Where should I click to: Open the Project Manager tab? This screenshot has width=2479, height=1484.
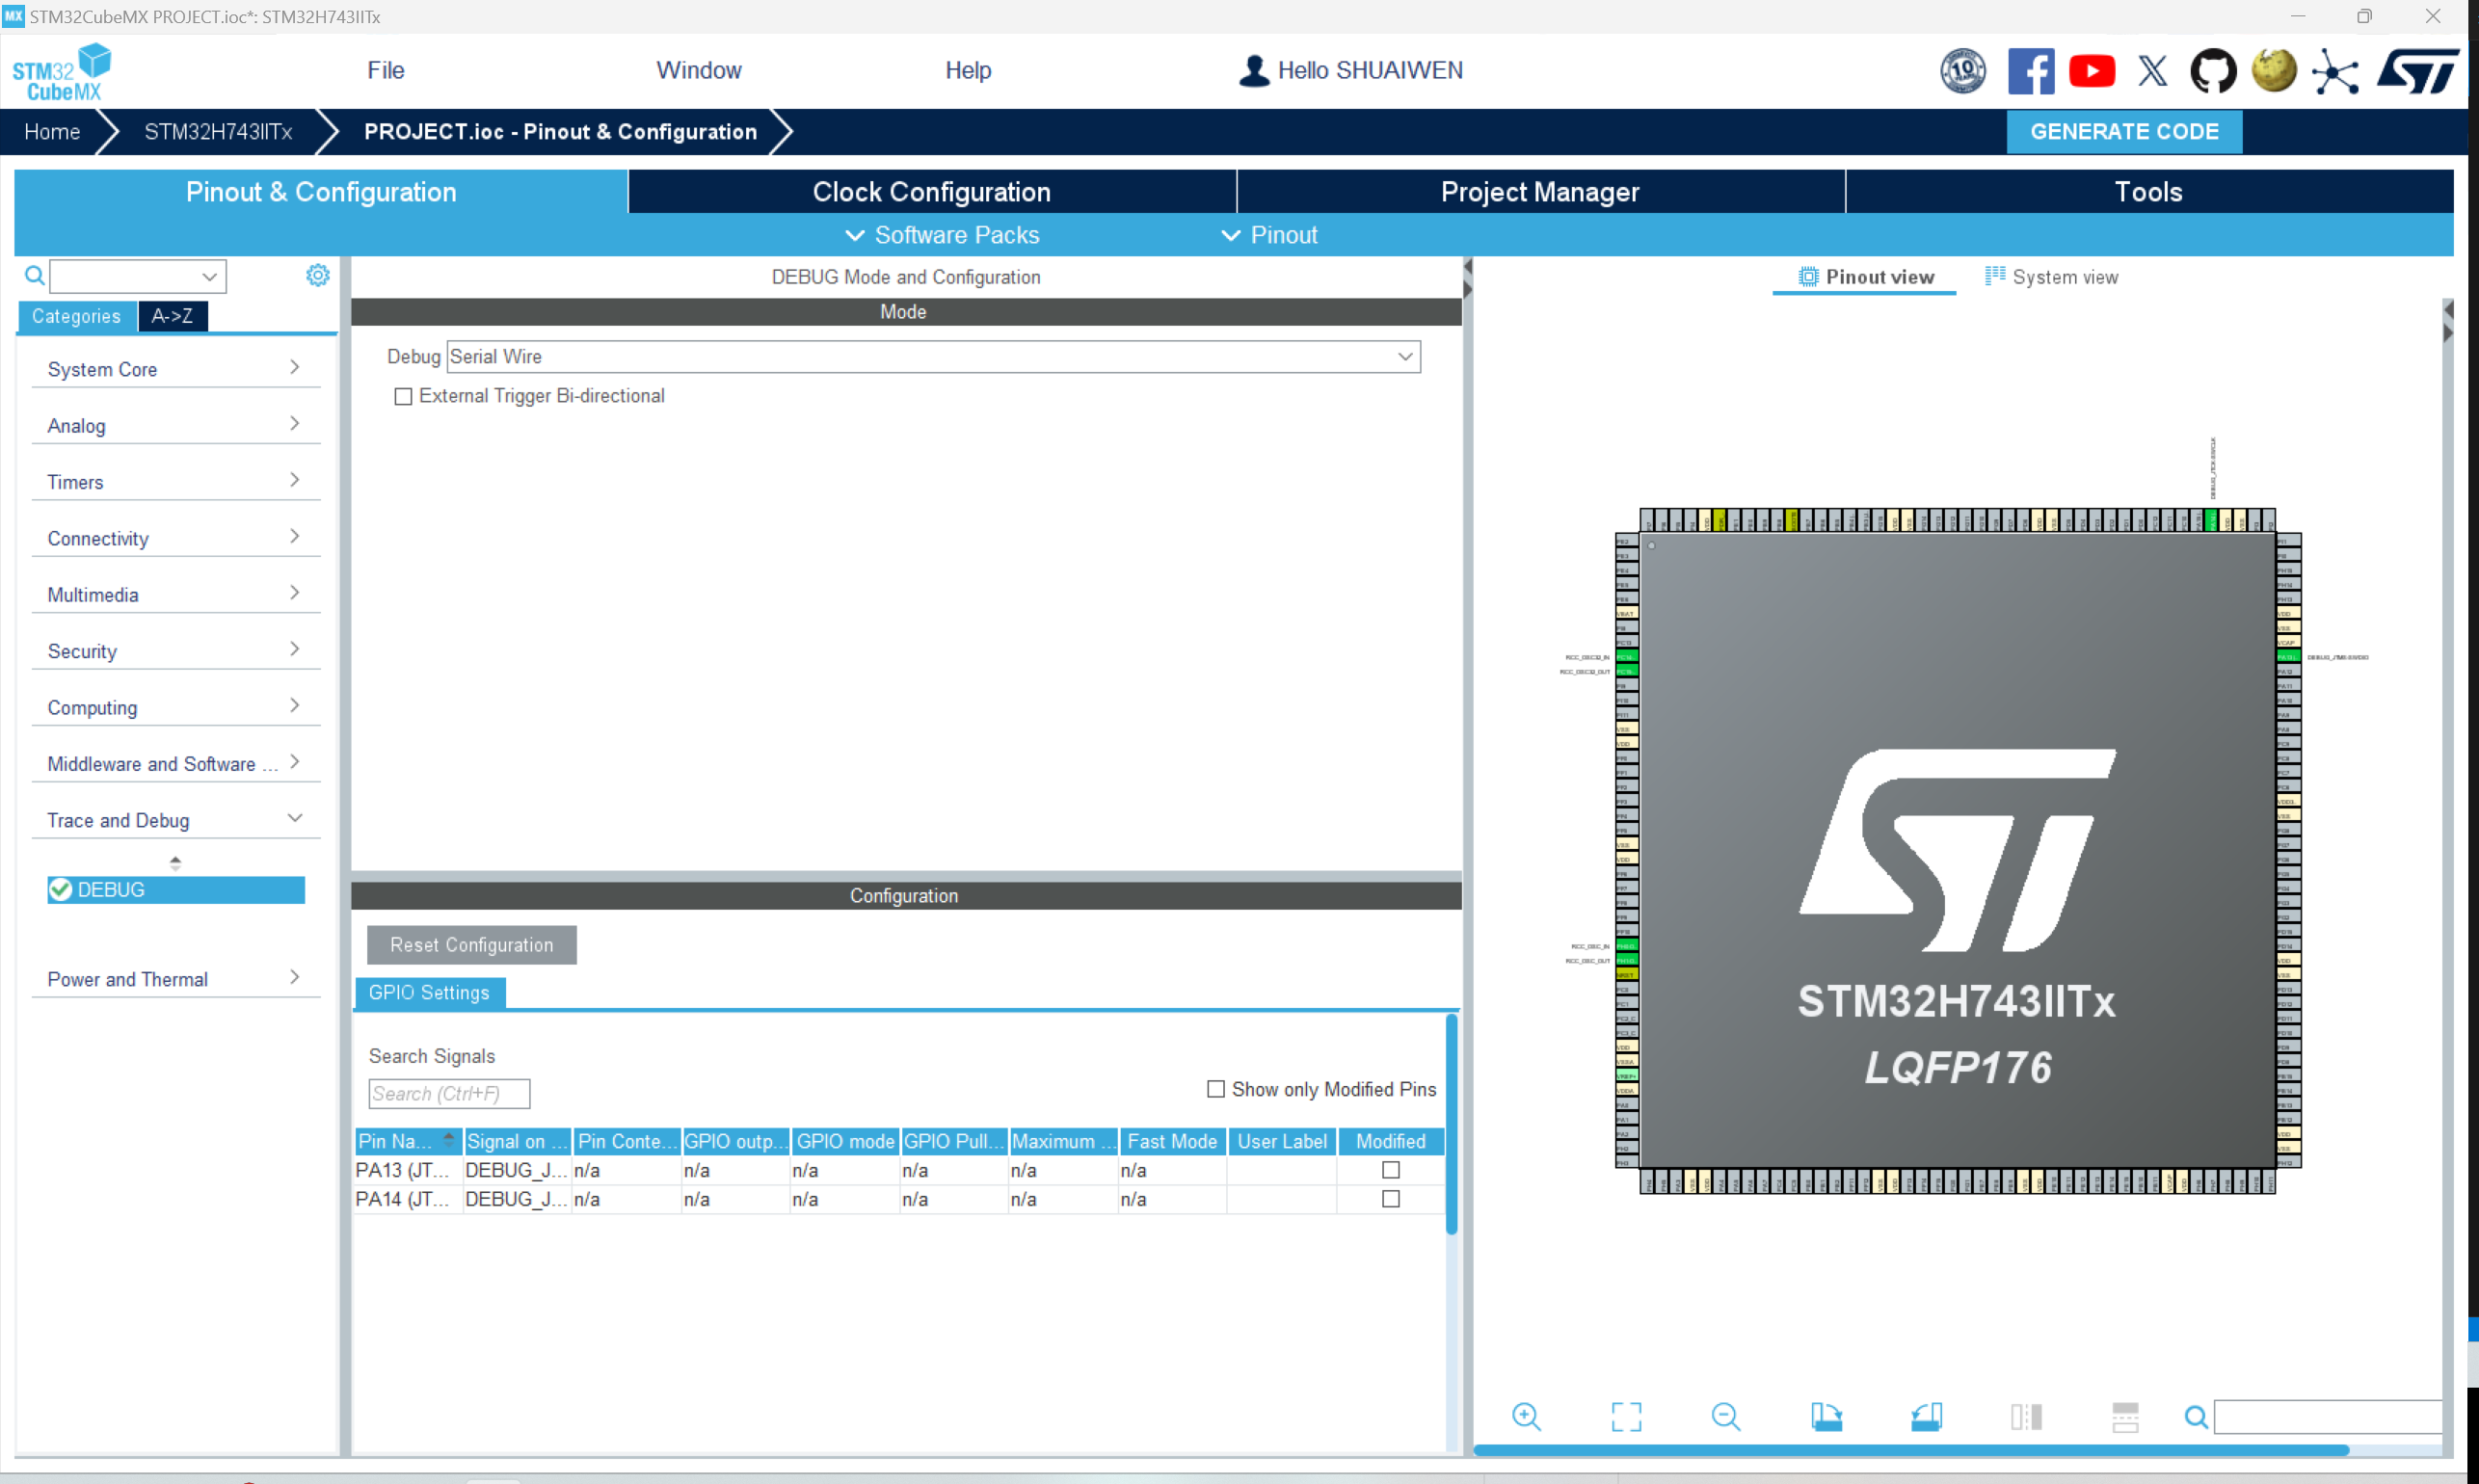click(1537, 193)
